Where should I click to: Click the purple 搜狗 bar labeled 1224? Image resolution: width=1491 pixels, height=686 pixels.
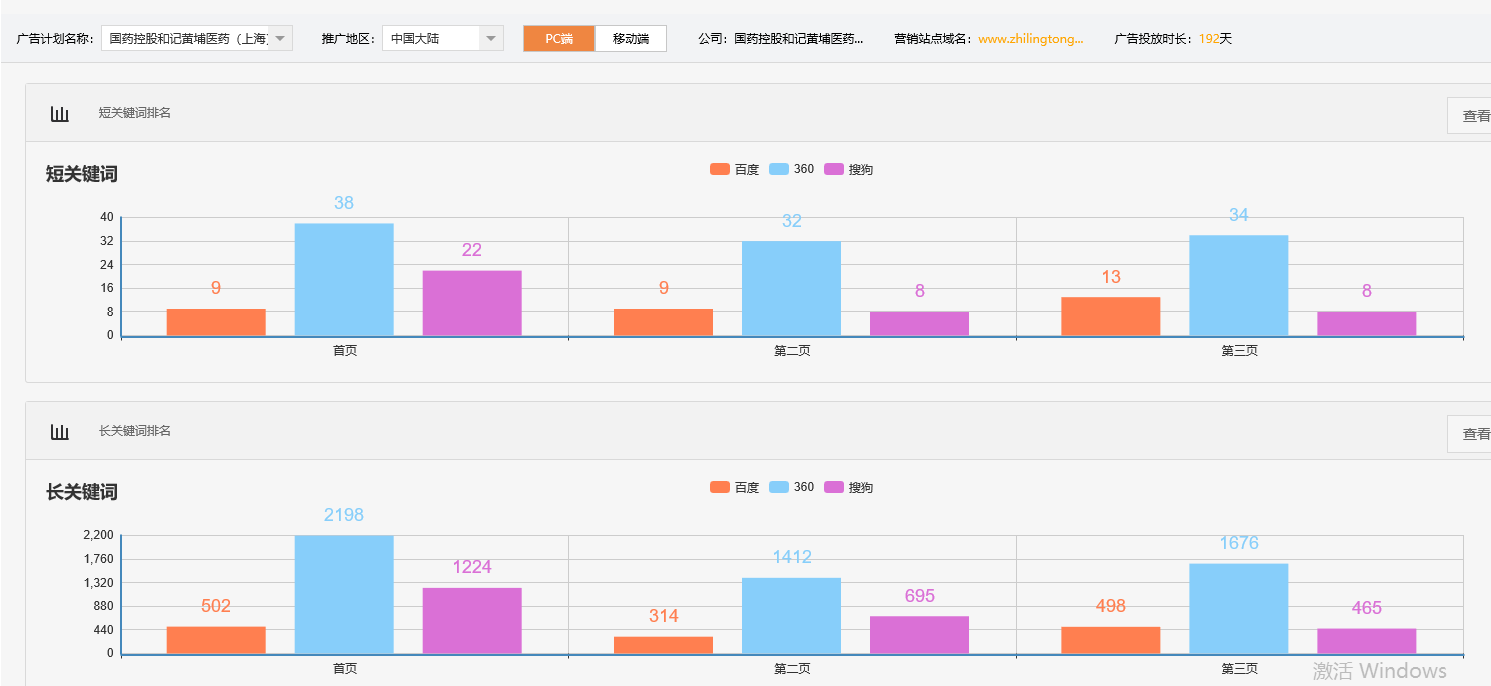click(472, 620)
